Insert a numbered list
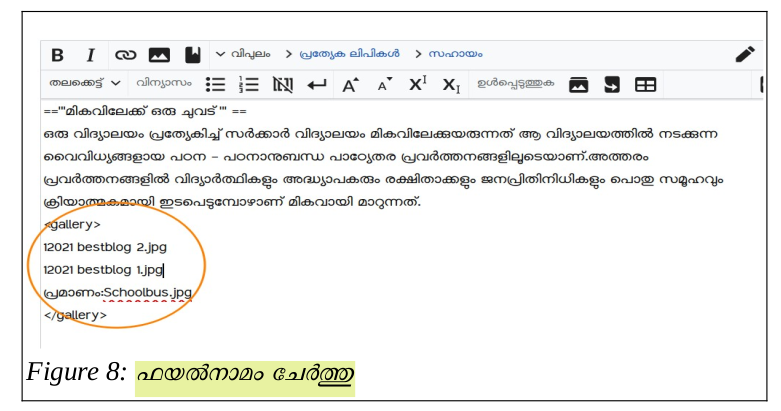The image size is (781, 411). 249,84
